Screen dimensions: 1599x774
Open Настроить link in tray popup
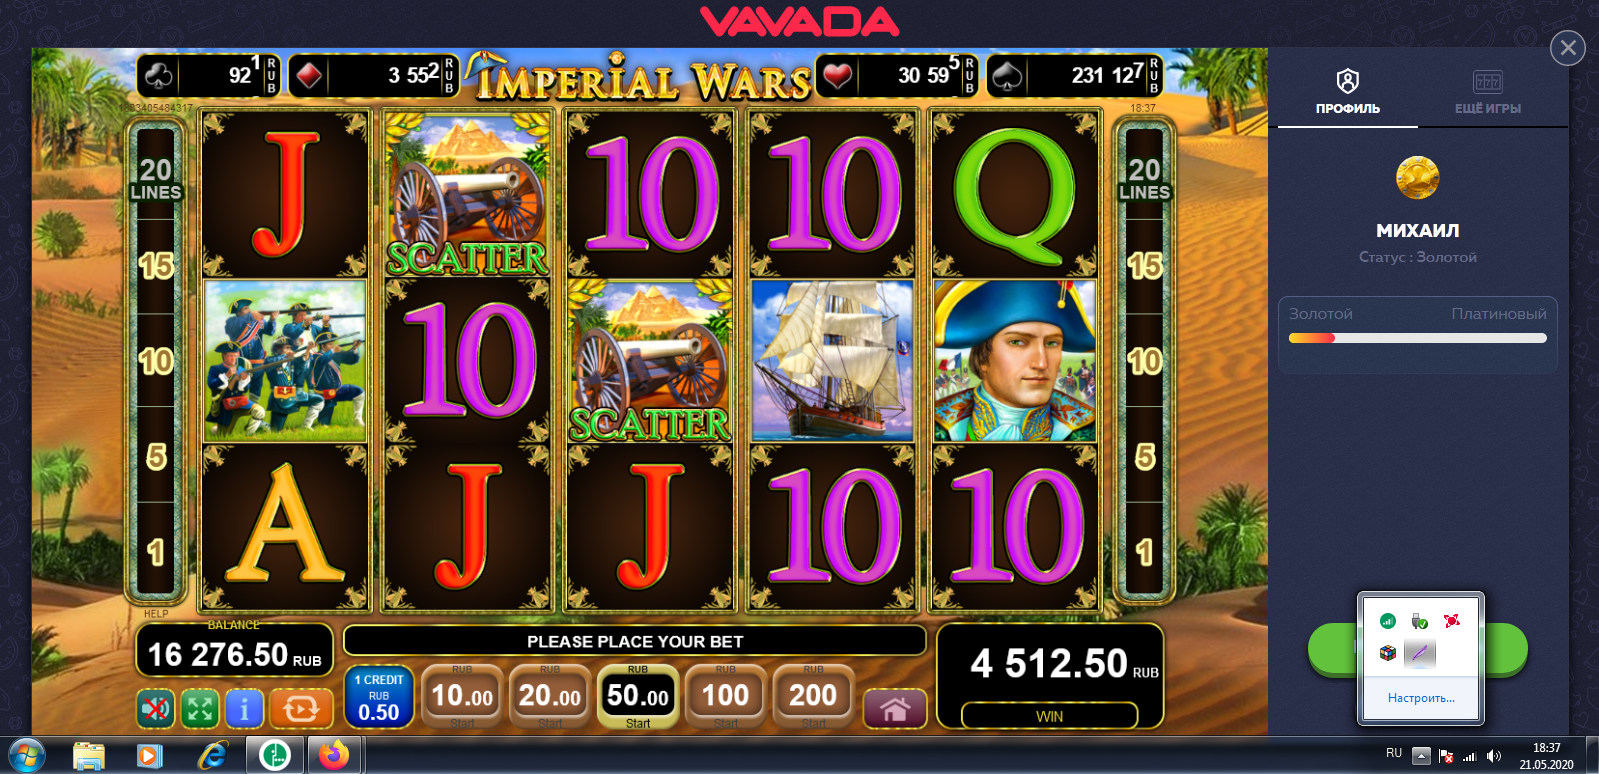click(x=1421, y=698)
